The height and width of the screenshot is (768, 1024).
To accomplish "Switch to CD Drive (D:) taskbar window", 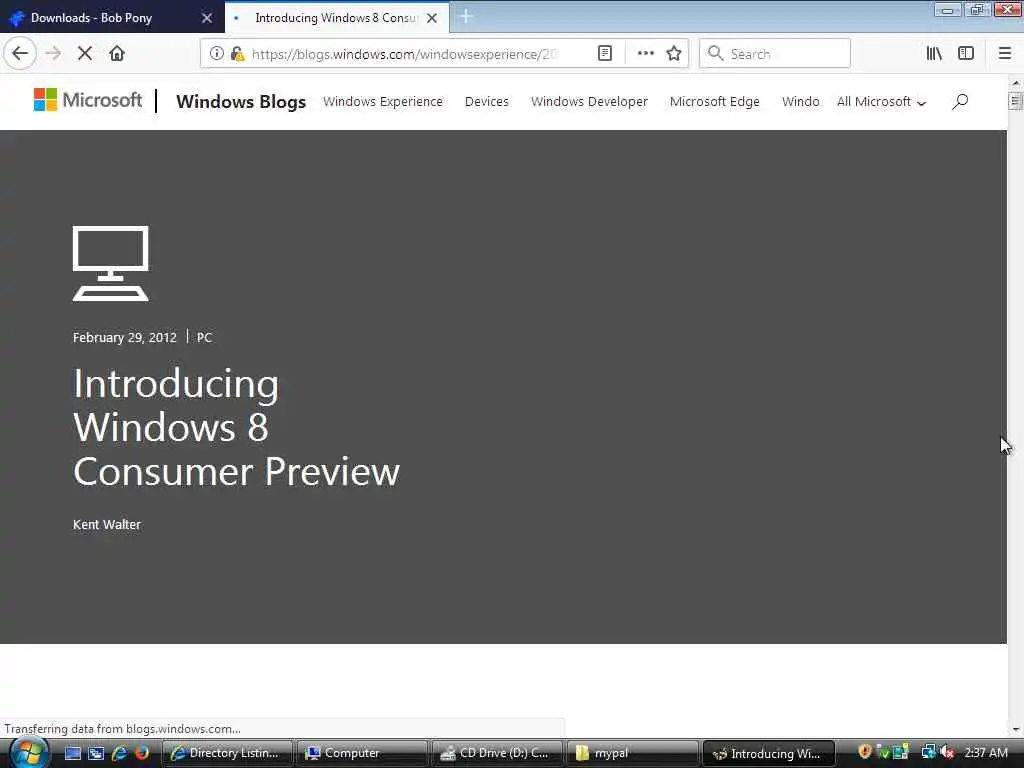I will pos(497,754).
